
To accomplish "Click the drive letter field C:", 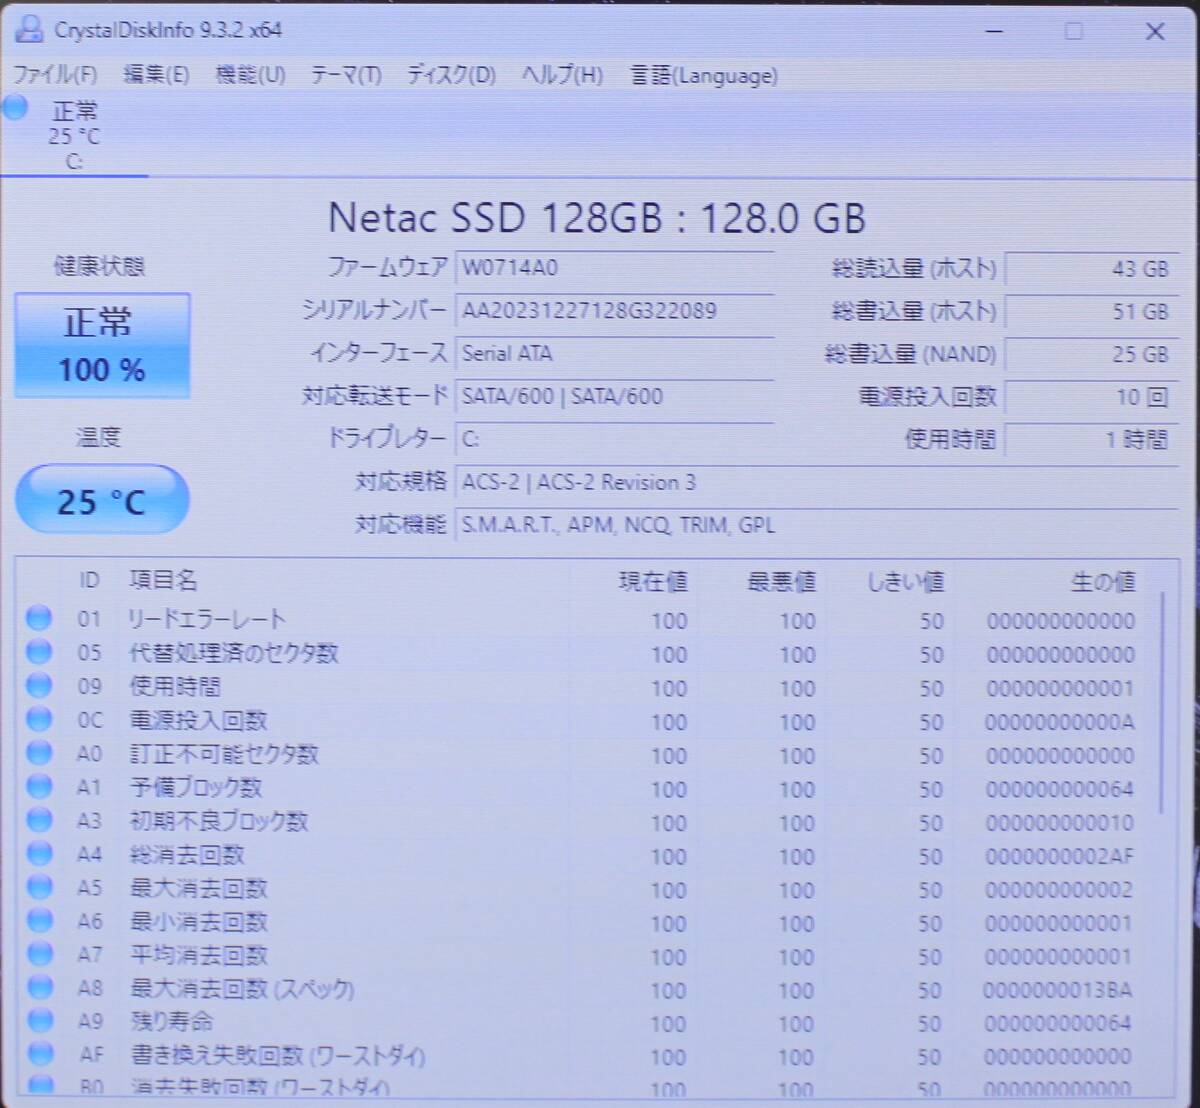I will (x=614, y=439).
